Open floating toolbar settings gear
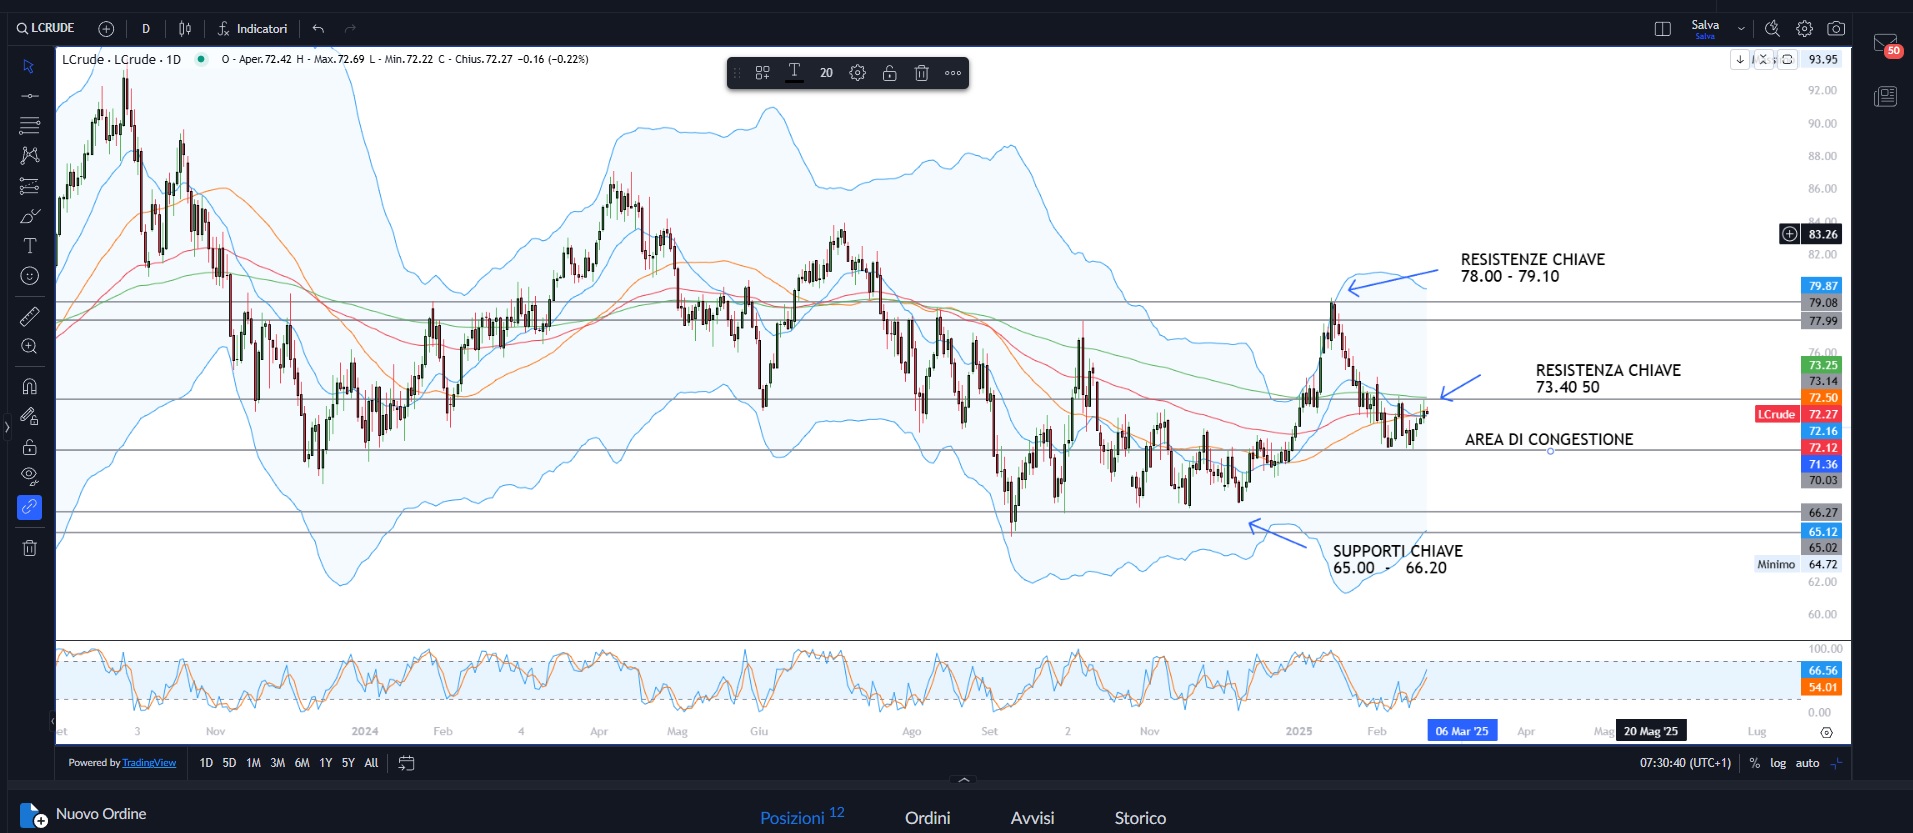 857,73
